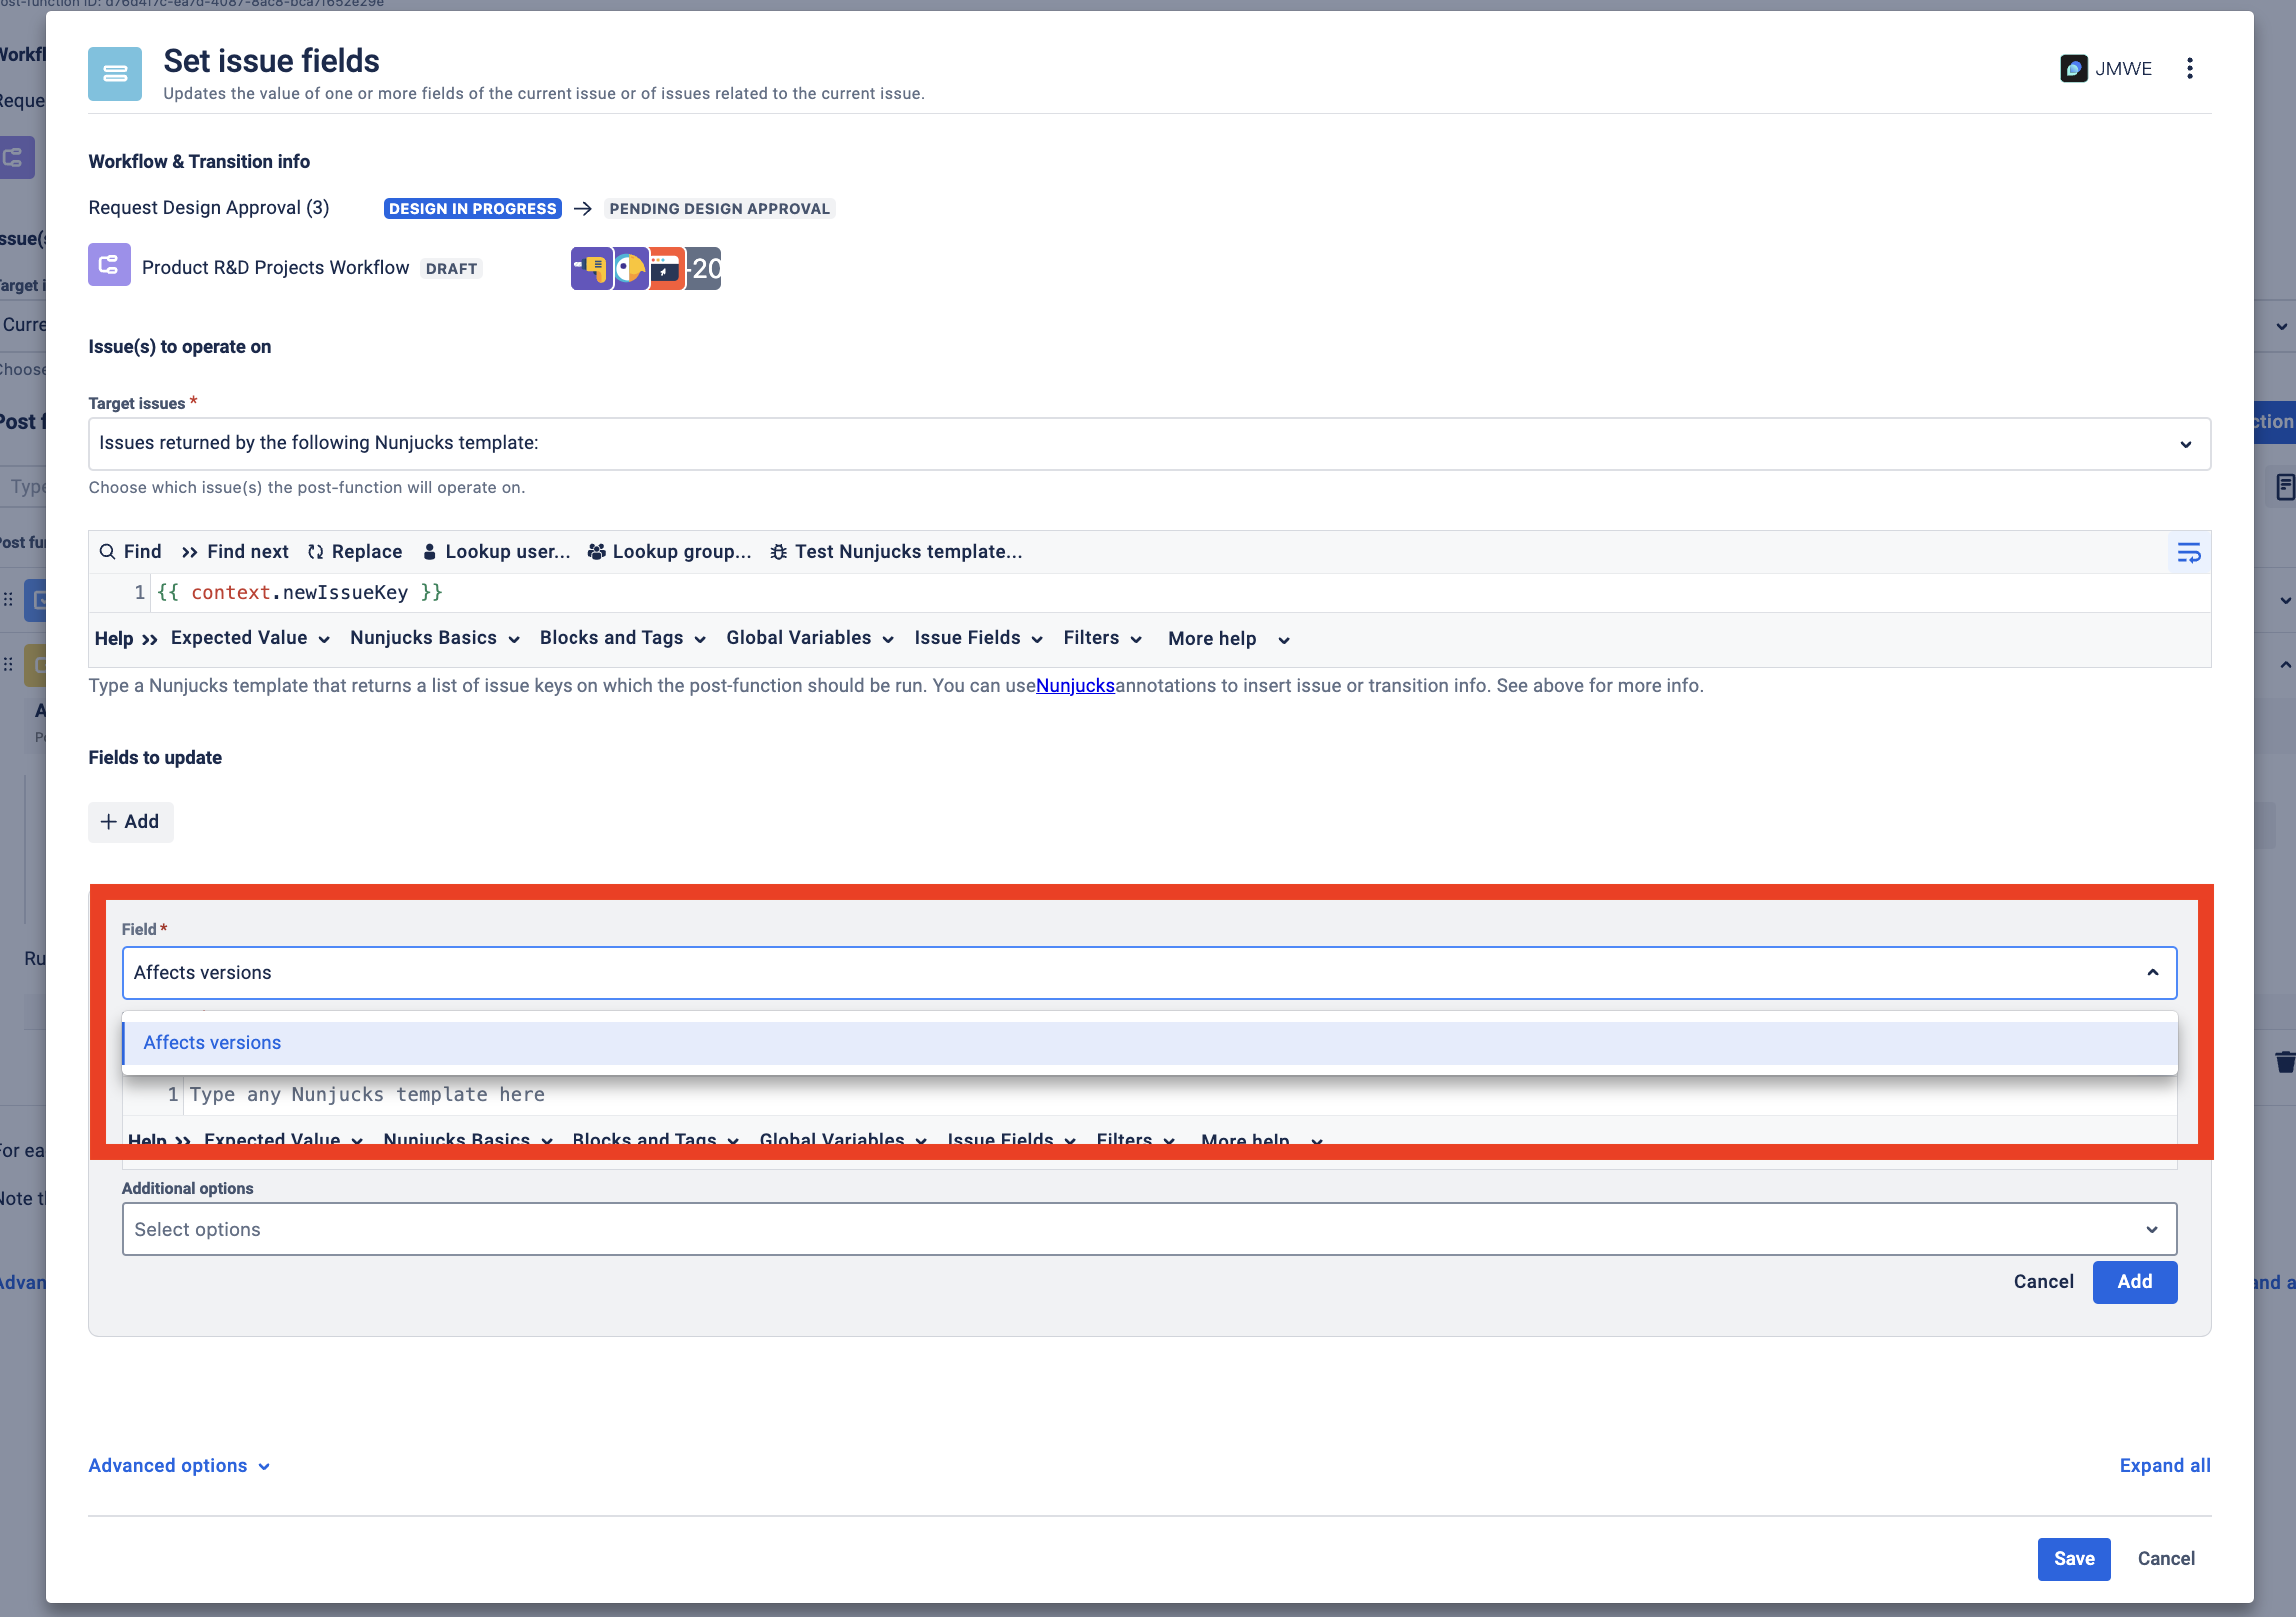Click Expand all link
Viewport: 2296px width, 1617px height.
click(x=2165, y=1465)
